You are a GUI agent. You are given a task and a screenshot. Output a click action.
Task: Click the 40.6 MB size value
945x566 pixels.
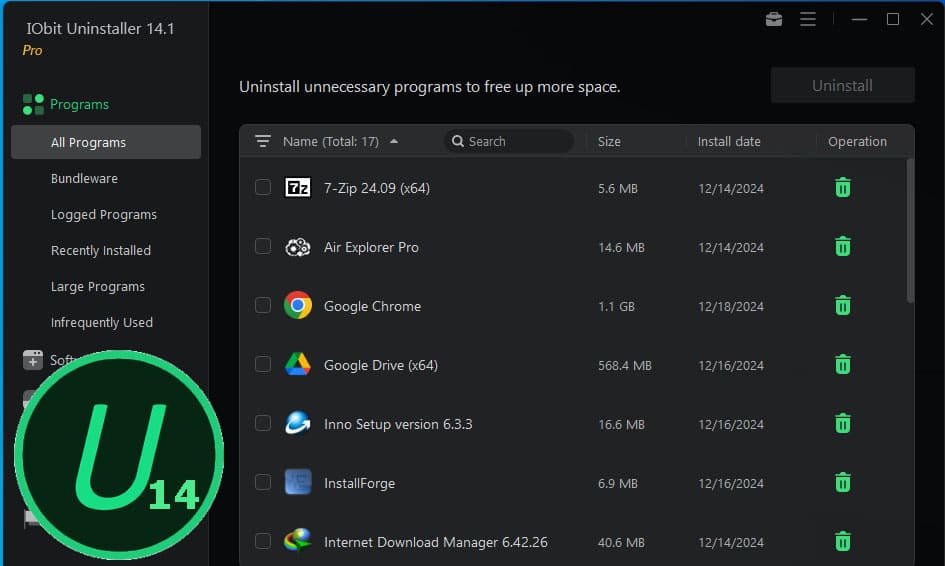(621, 542)
